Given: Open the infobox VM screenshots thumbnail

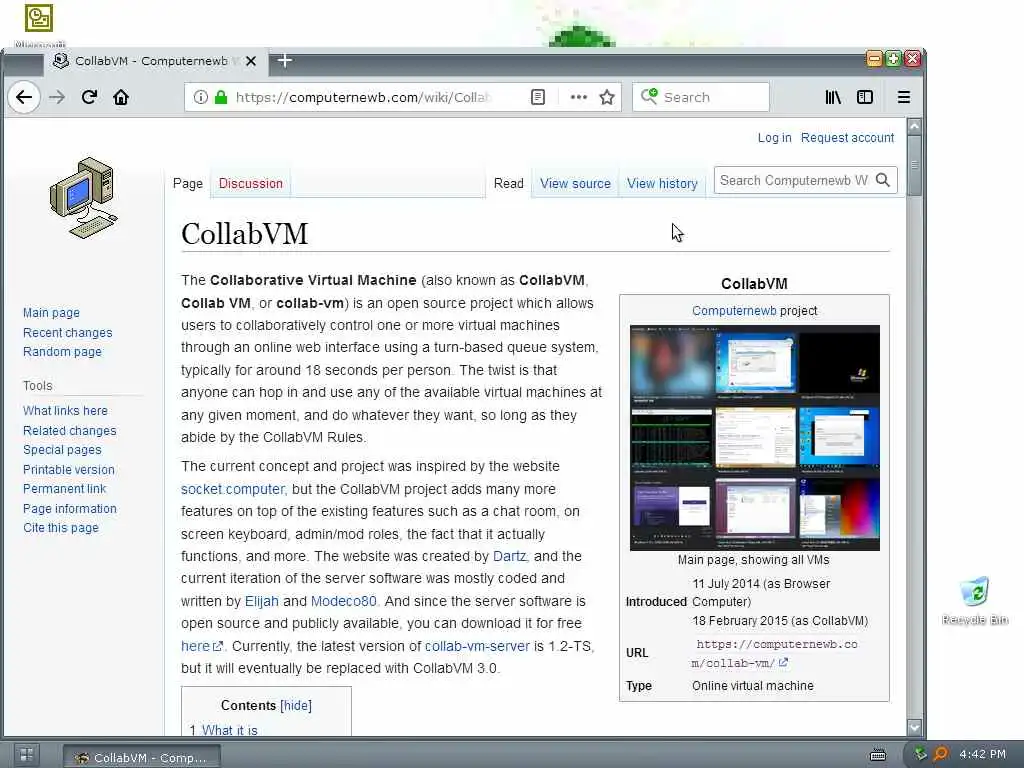Looking at the screenshot, I should (x=754, y=438).
